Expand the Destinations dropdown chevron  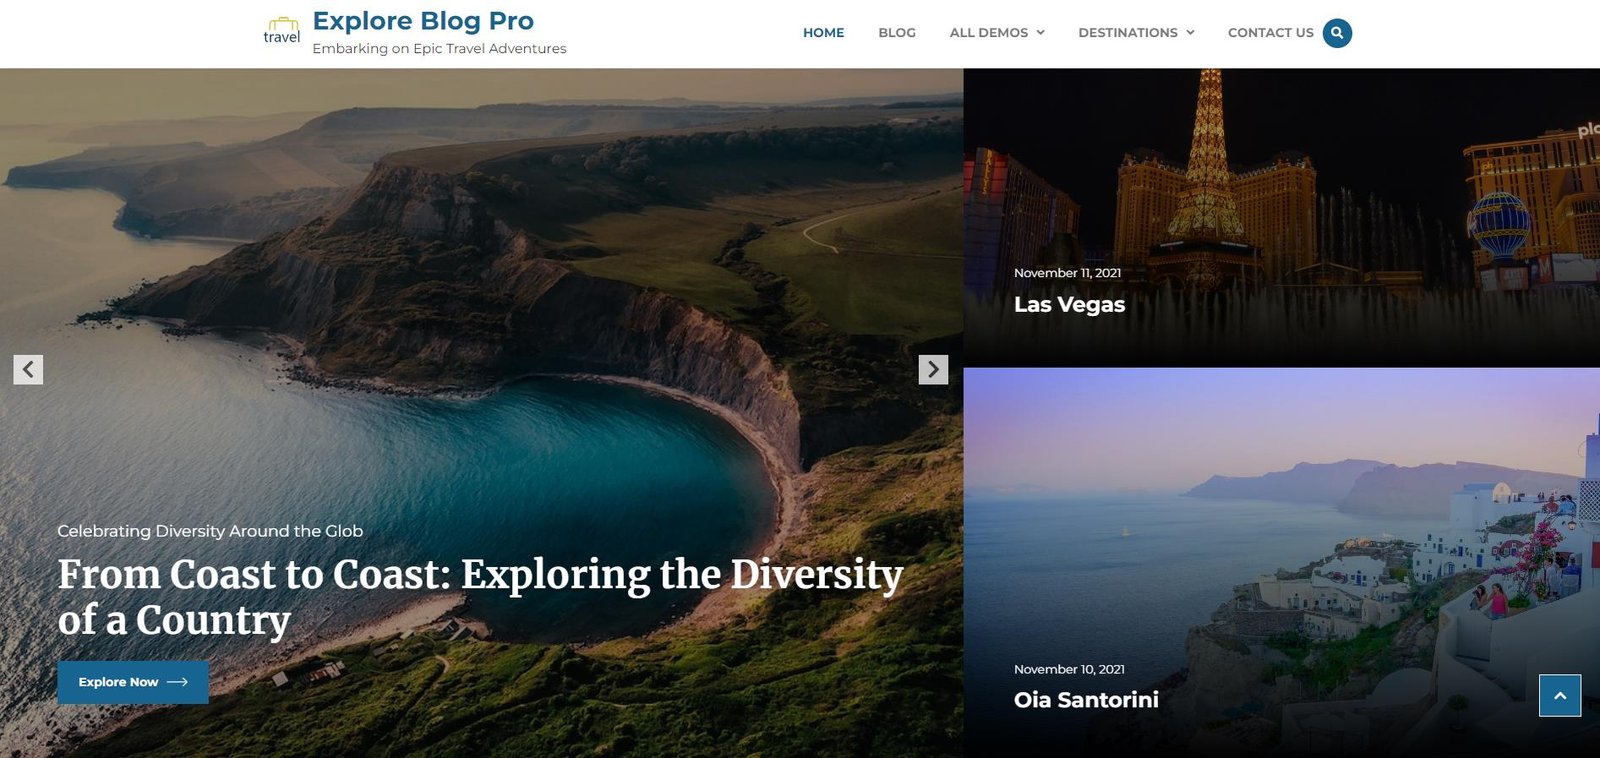[x=1190, y=33]
